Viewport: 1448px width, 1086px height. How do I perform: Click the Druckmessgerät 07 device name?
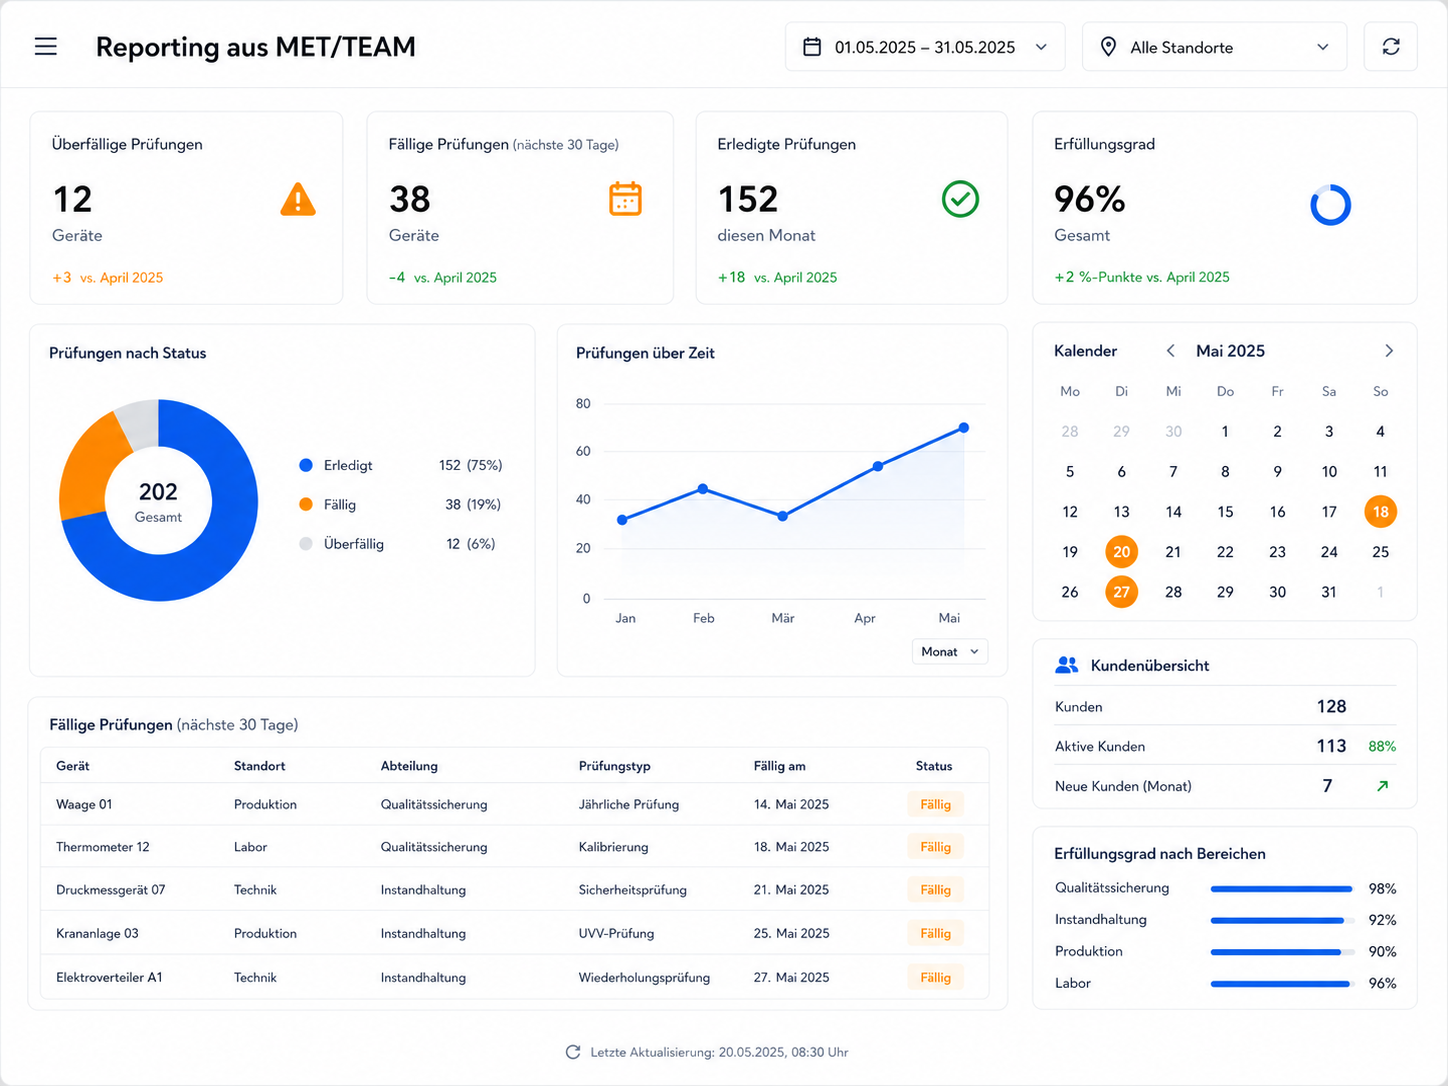coord(111,890)
